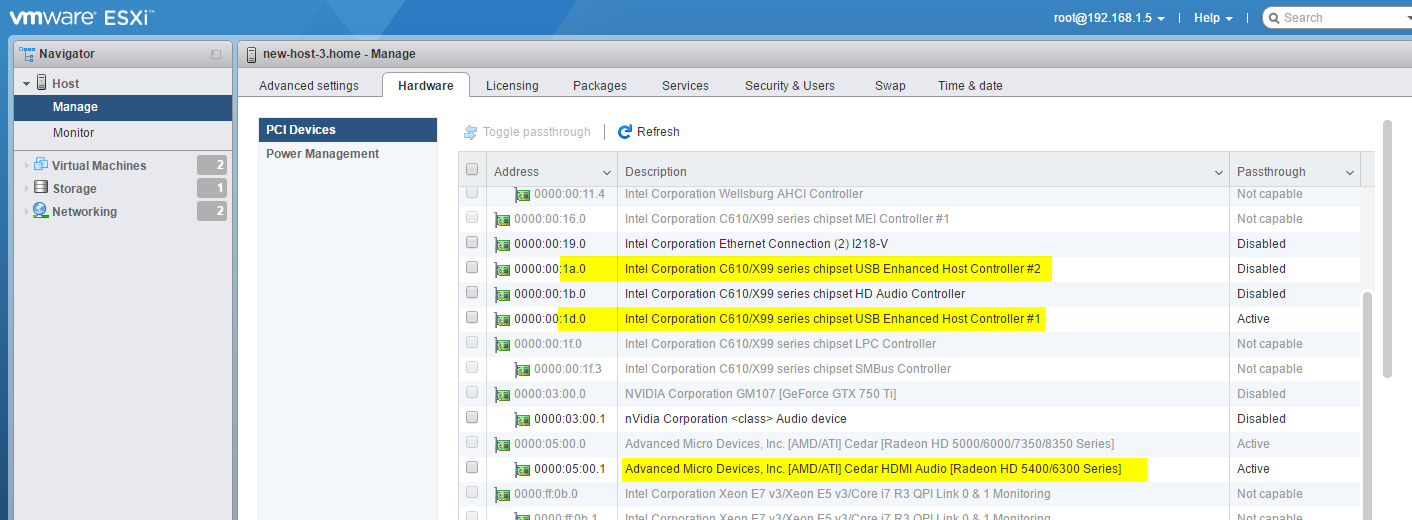Click the Host server icon
The height and width of the screenshot is (520, 1412).
(x=42, y=83)
